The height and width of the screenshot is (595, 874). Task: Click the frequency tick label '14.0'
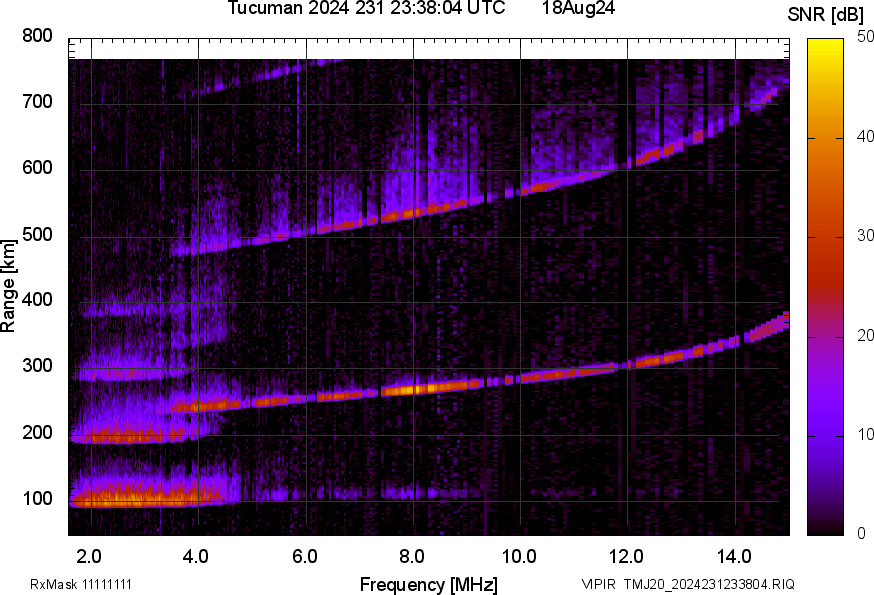[x=734, y=557]
